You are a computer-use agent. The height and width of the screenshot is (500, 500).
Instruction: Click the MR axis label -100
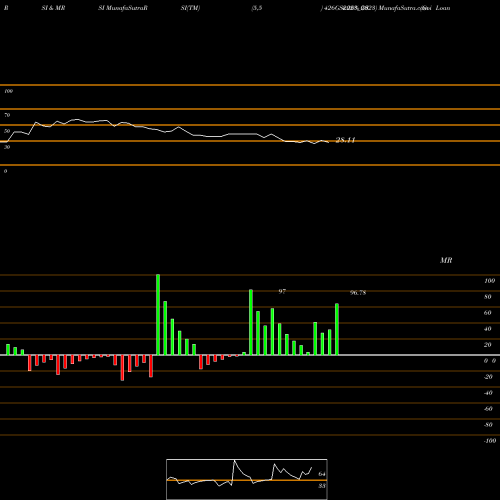490,441
